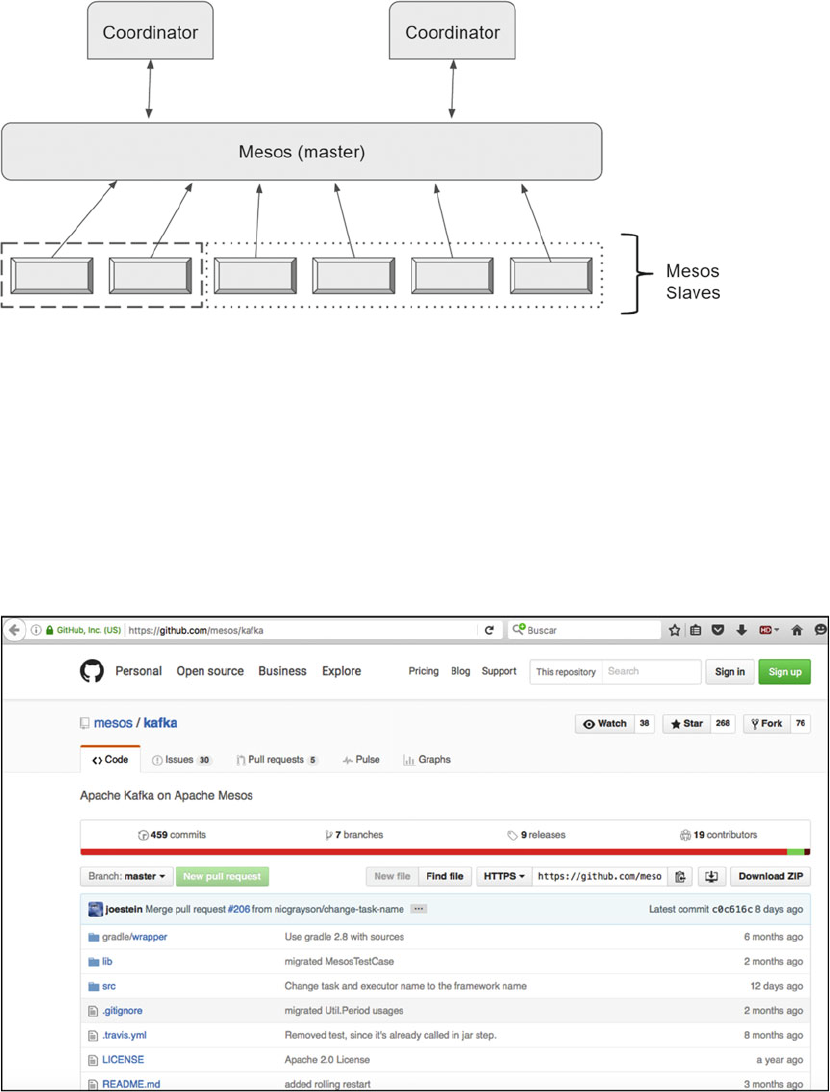Open the HTTPS protocol dropdown
Screen dimensions: 830x1092
coord(504,876)
